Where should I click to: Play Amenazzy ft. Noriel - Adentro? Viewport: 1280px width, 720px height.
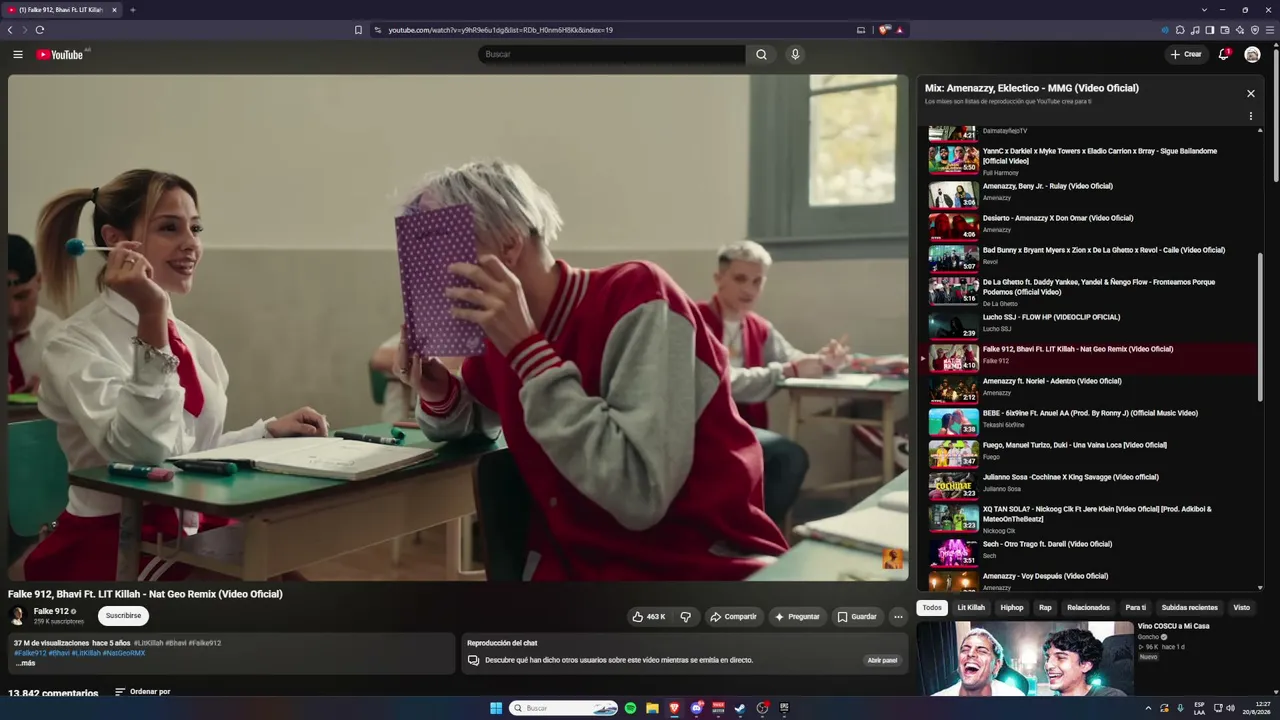pyautogui.click(x=1090, y=387)
